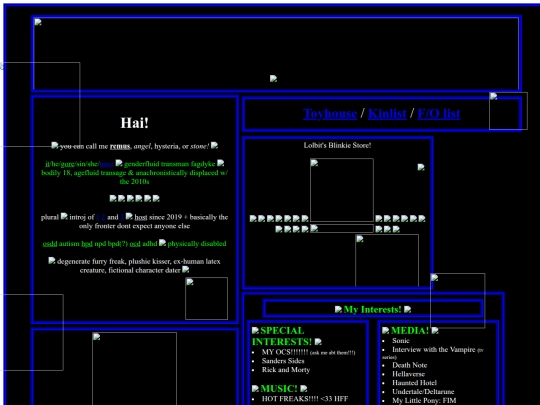Select 'Death Note' in the MEDIA list
540x405 pixels.
tap(409, 365)
